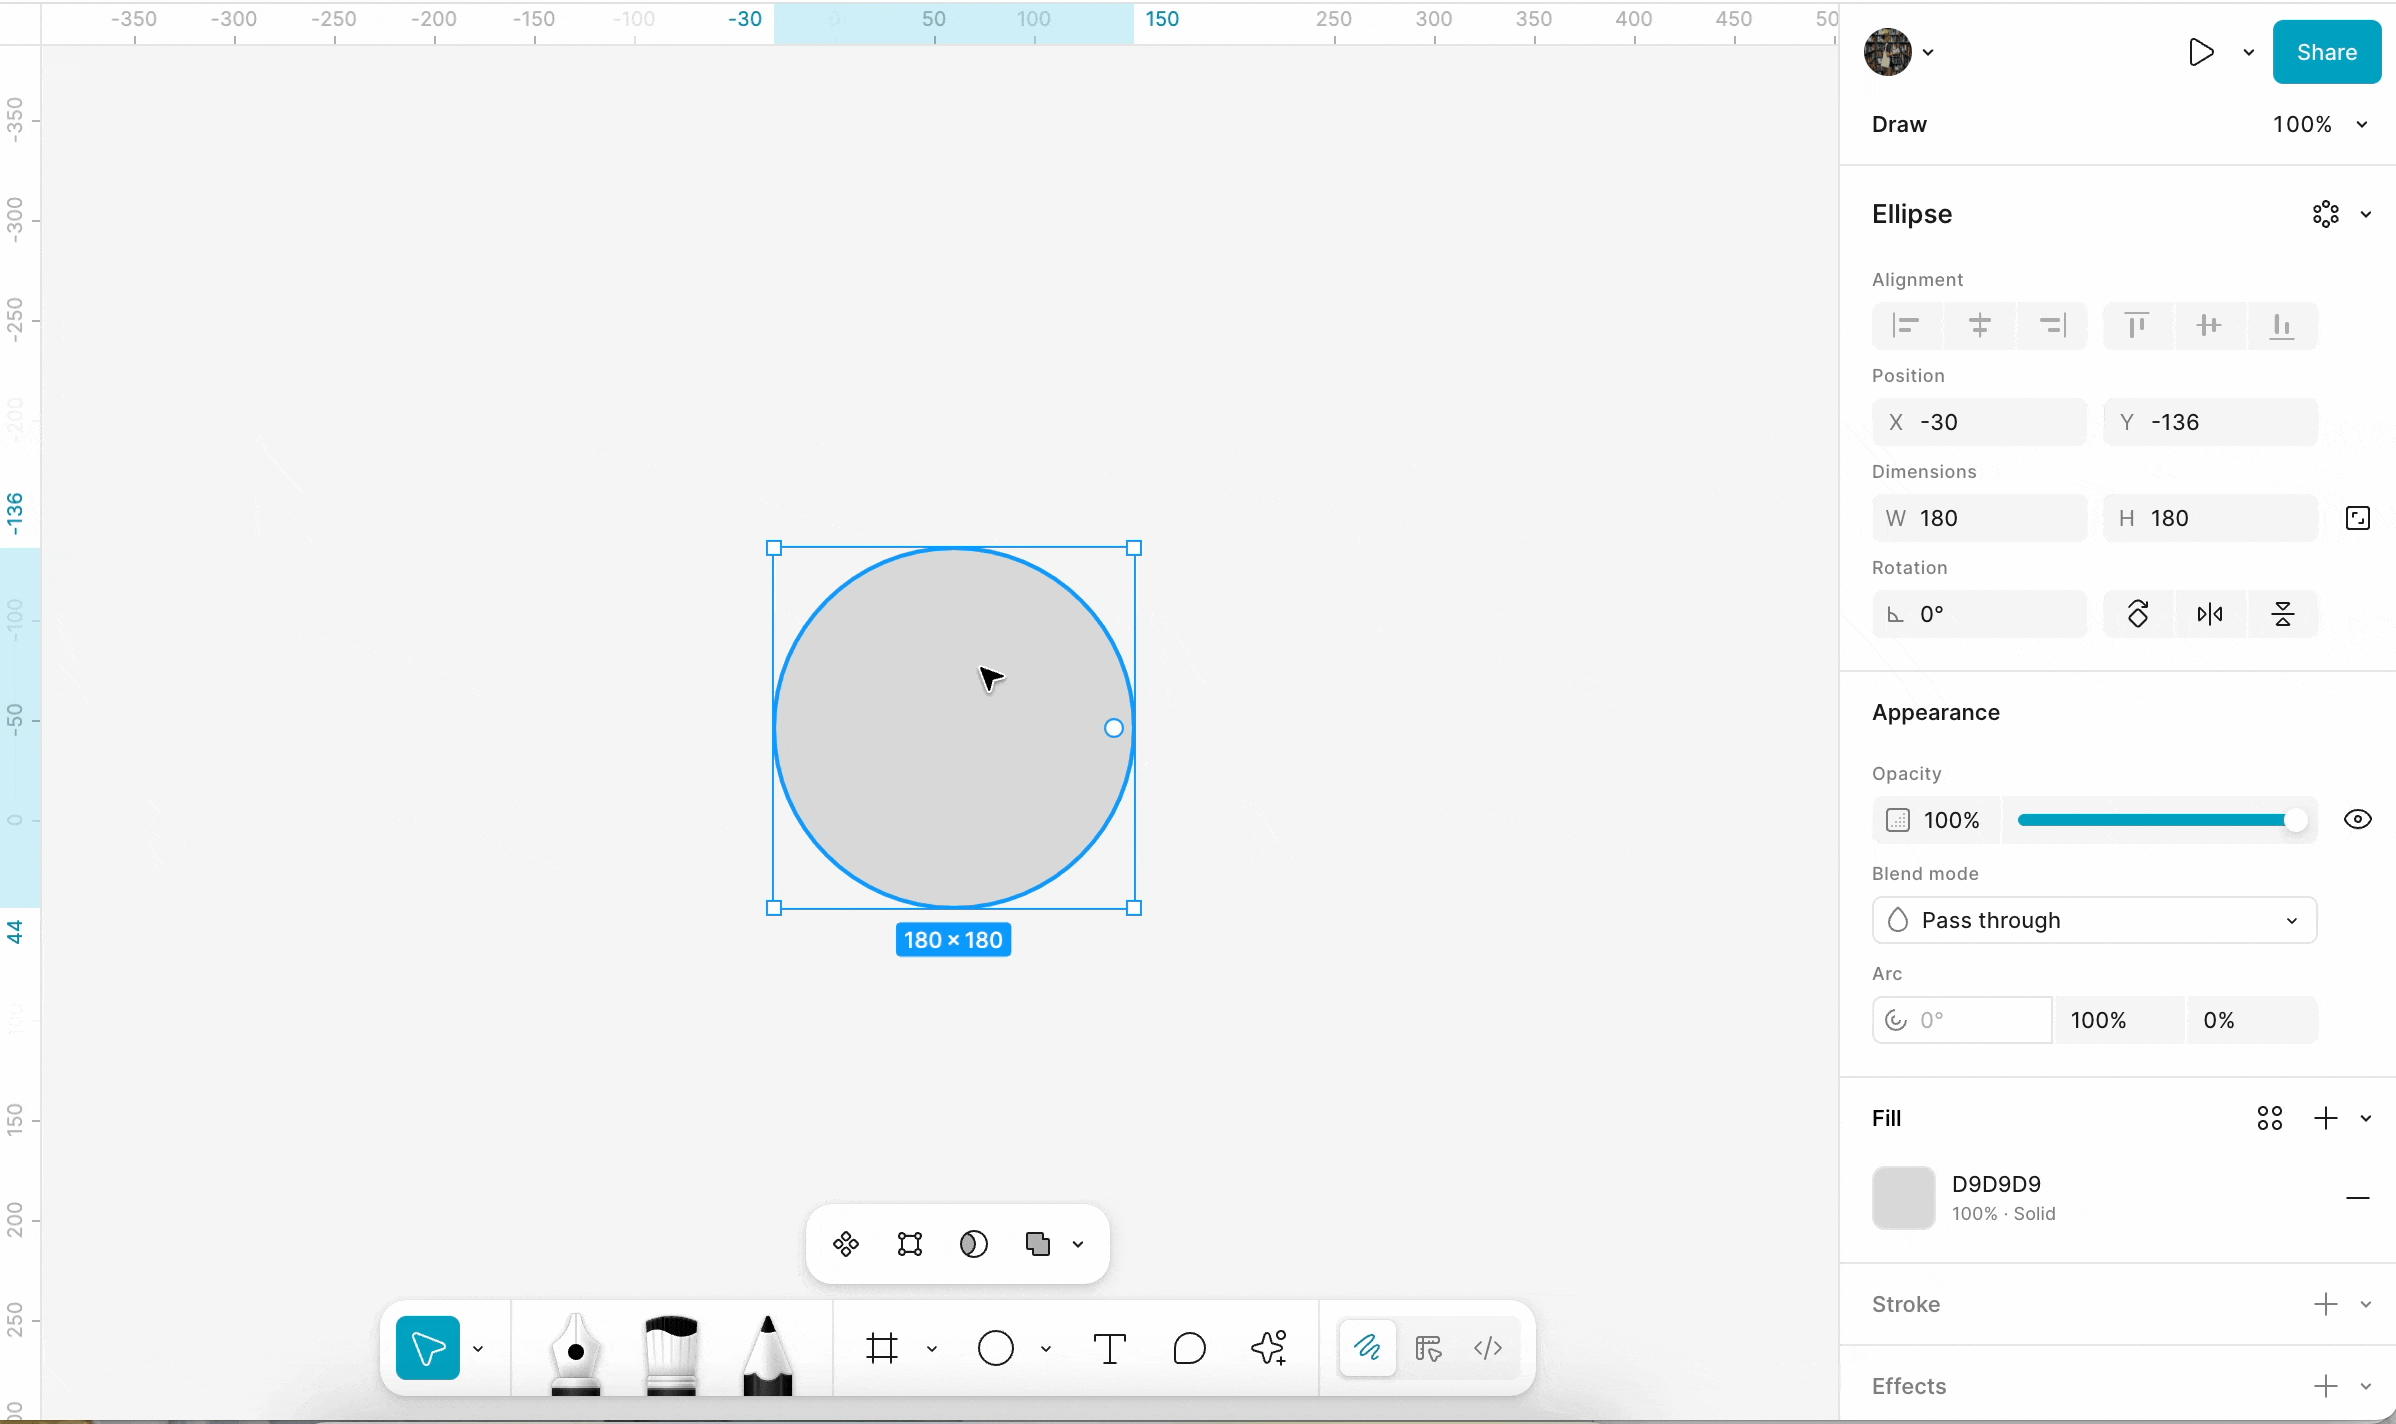Click the Boolean union icon
2396x1424 pixels.
[1038, 1244]
